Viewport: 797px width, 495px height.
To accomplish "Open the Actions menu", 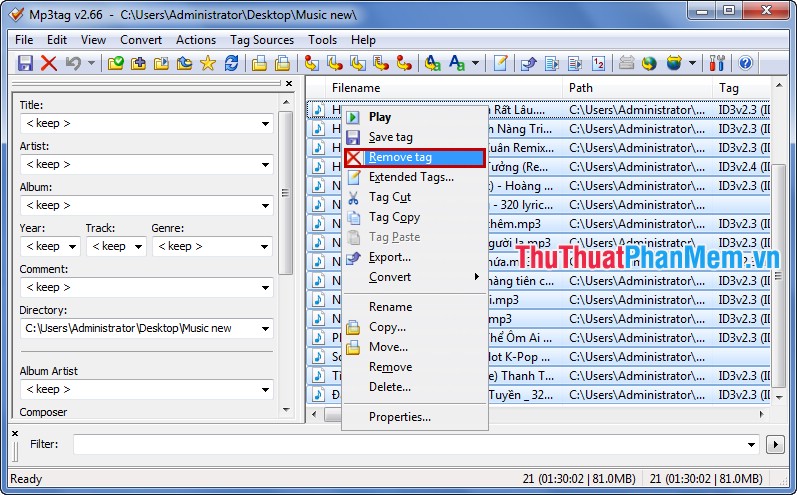I will [x=196, y=40].
